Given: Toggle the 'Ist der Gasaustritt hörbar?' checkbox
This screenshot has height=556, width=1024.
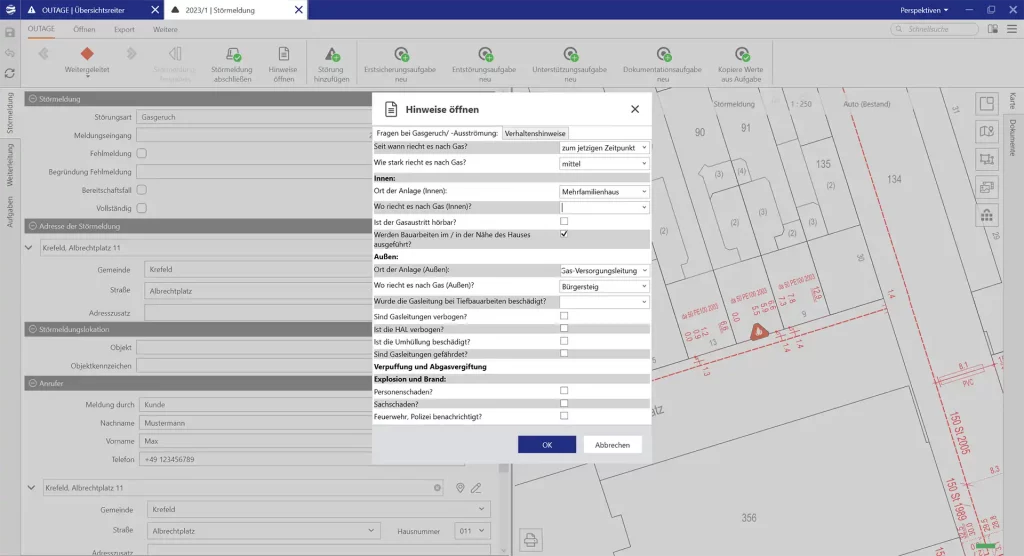Looking at the screenshot, I should tap(564, 221).
